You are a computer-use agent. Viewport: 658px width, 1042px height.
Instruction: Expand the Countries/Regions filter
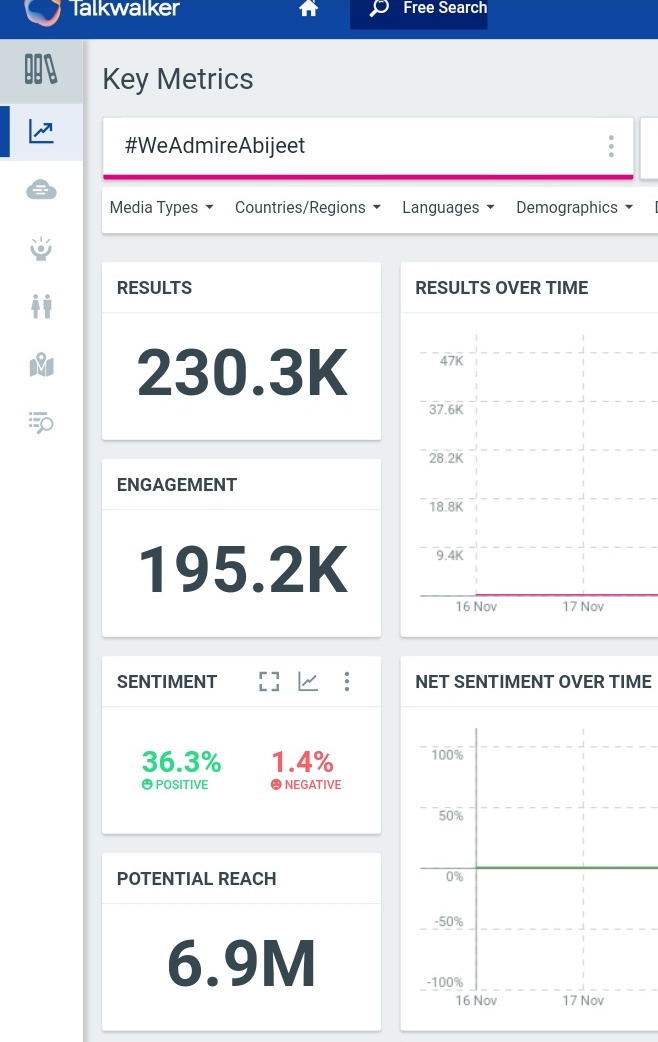(x=308, y=207)
